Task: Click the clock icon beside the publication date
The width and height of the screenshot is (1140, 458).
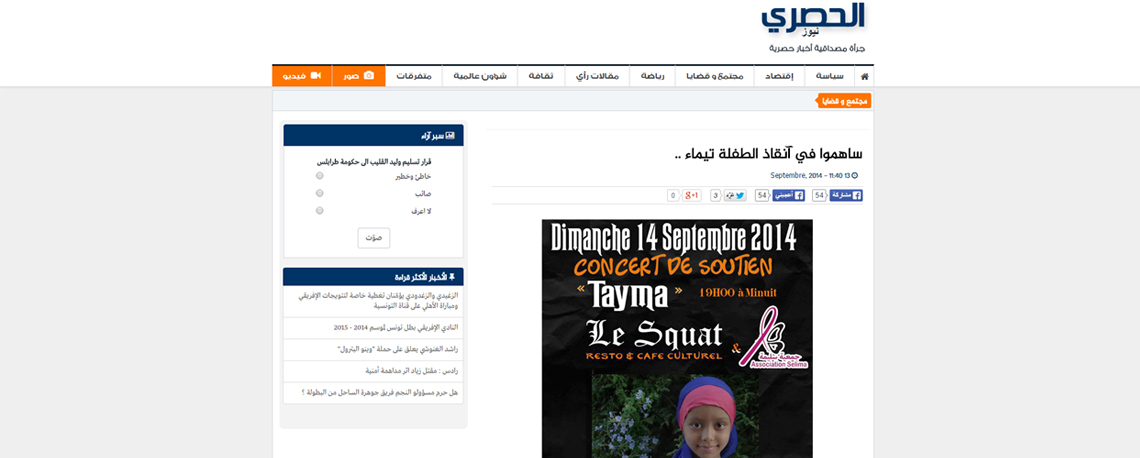Action: click(855, 175)
